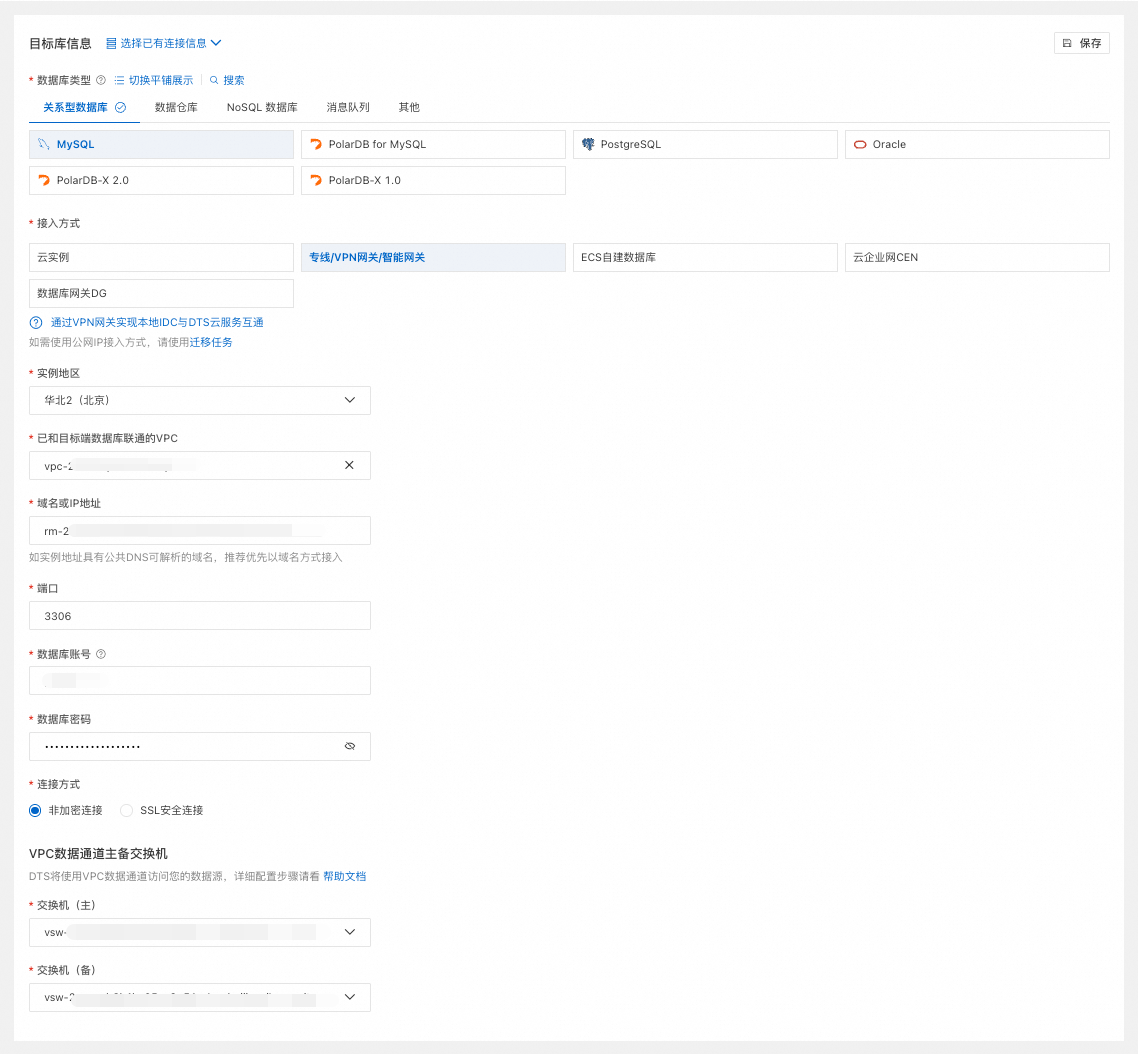Click the Oracle logo icon
The width and height of the screenshot is (1138, 1054).
pyautogui.click(x=860, y=144)
